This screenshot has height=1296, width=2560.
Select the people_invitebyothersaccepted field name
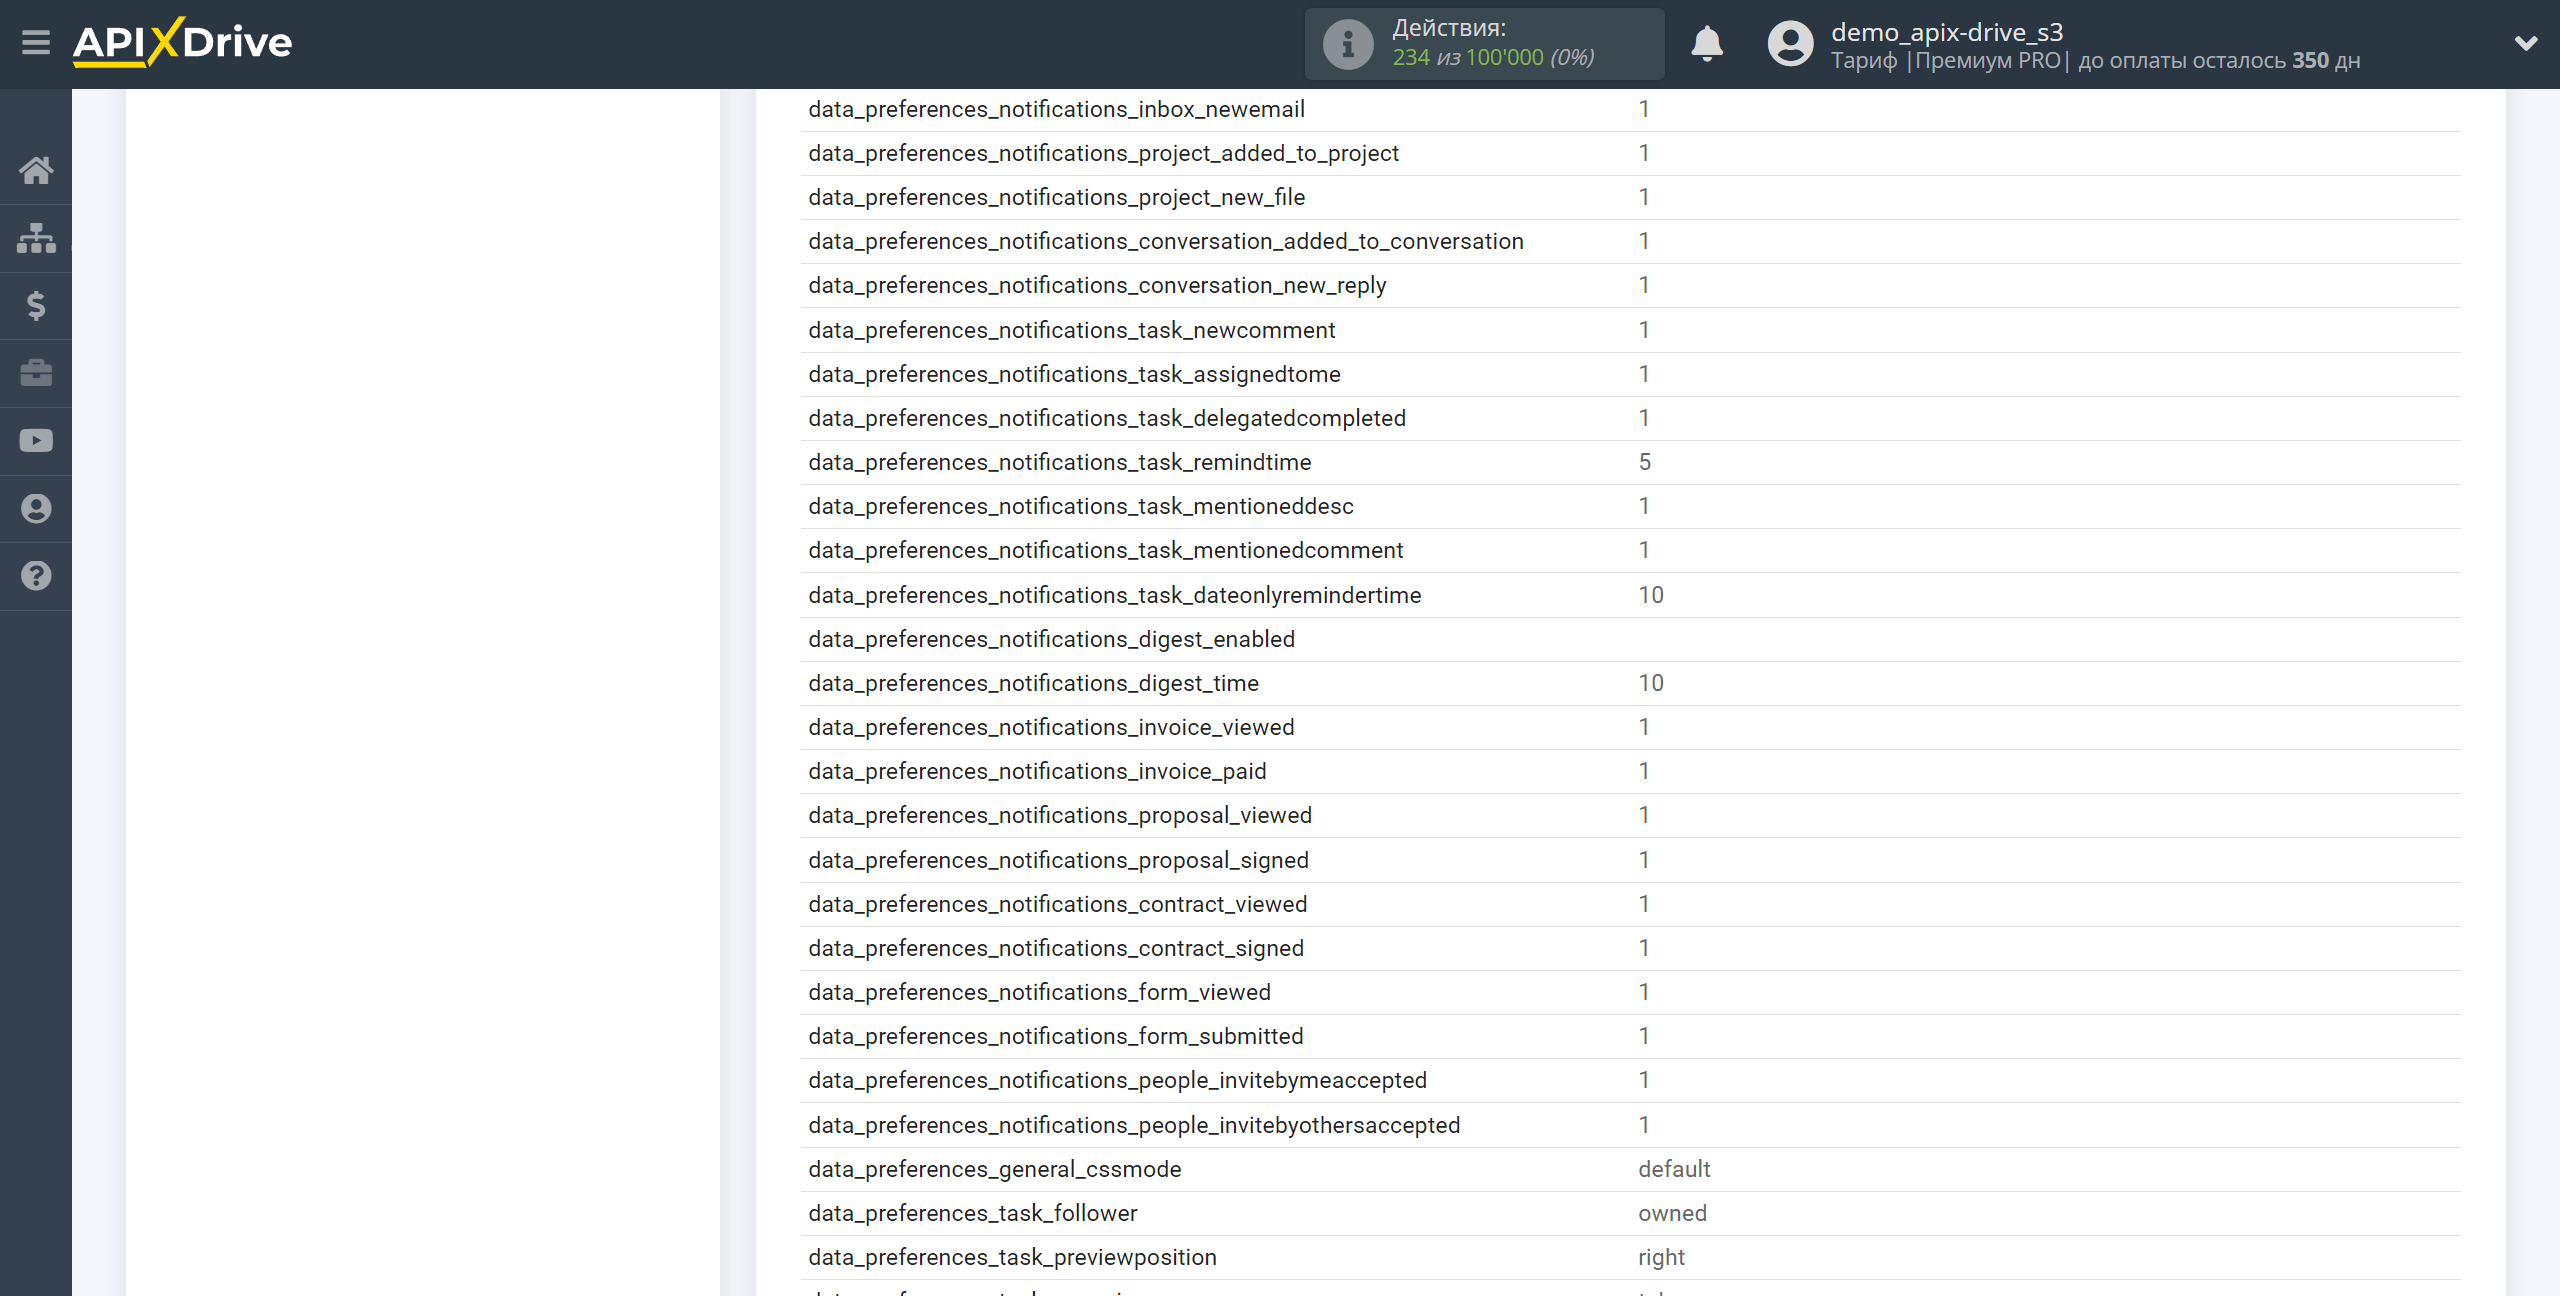tap(1134, 1125)
